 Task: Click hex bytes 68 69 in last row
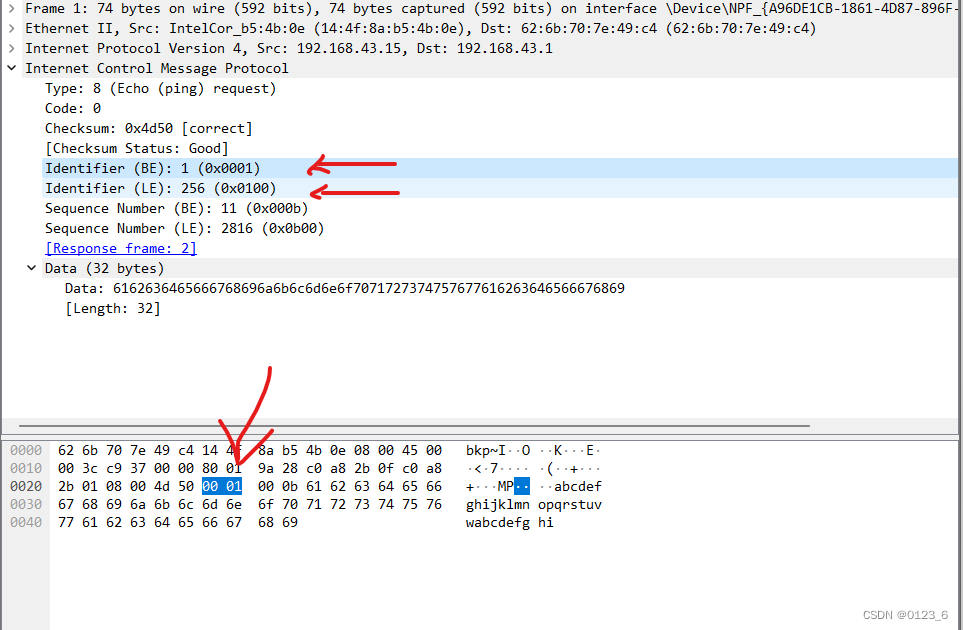pos(278,522)
